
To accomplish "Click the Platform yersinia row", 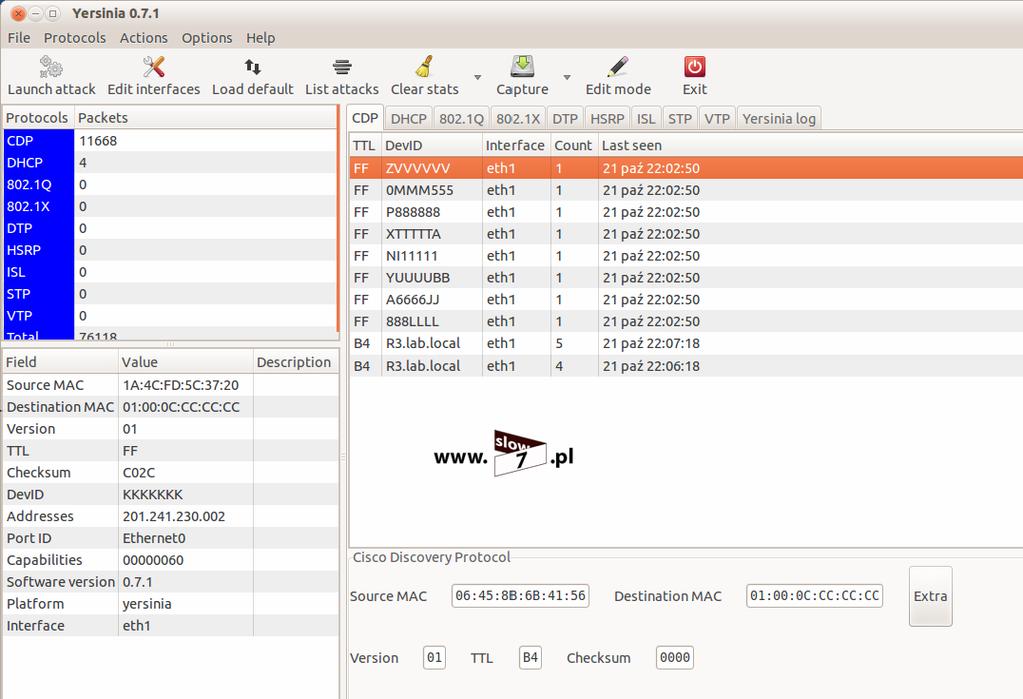I will [170, 604].
